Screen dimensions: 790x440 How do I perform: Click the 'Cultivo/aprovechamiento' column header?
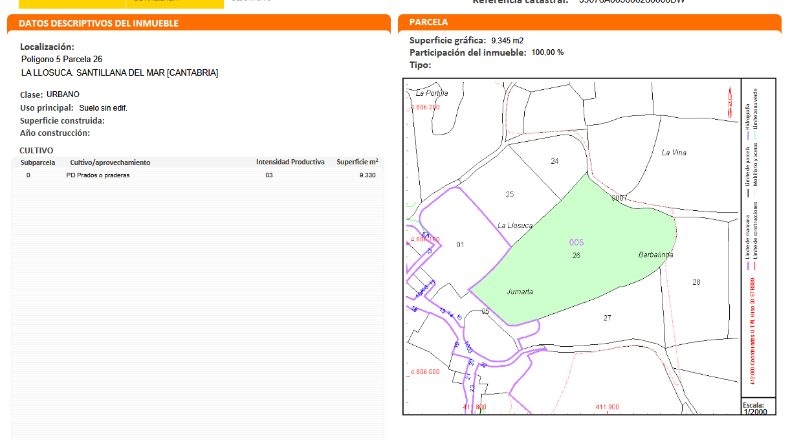tap(110, 162)
